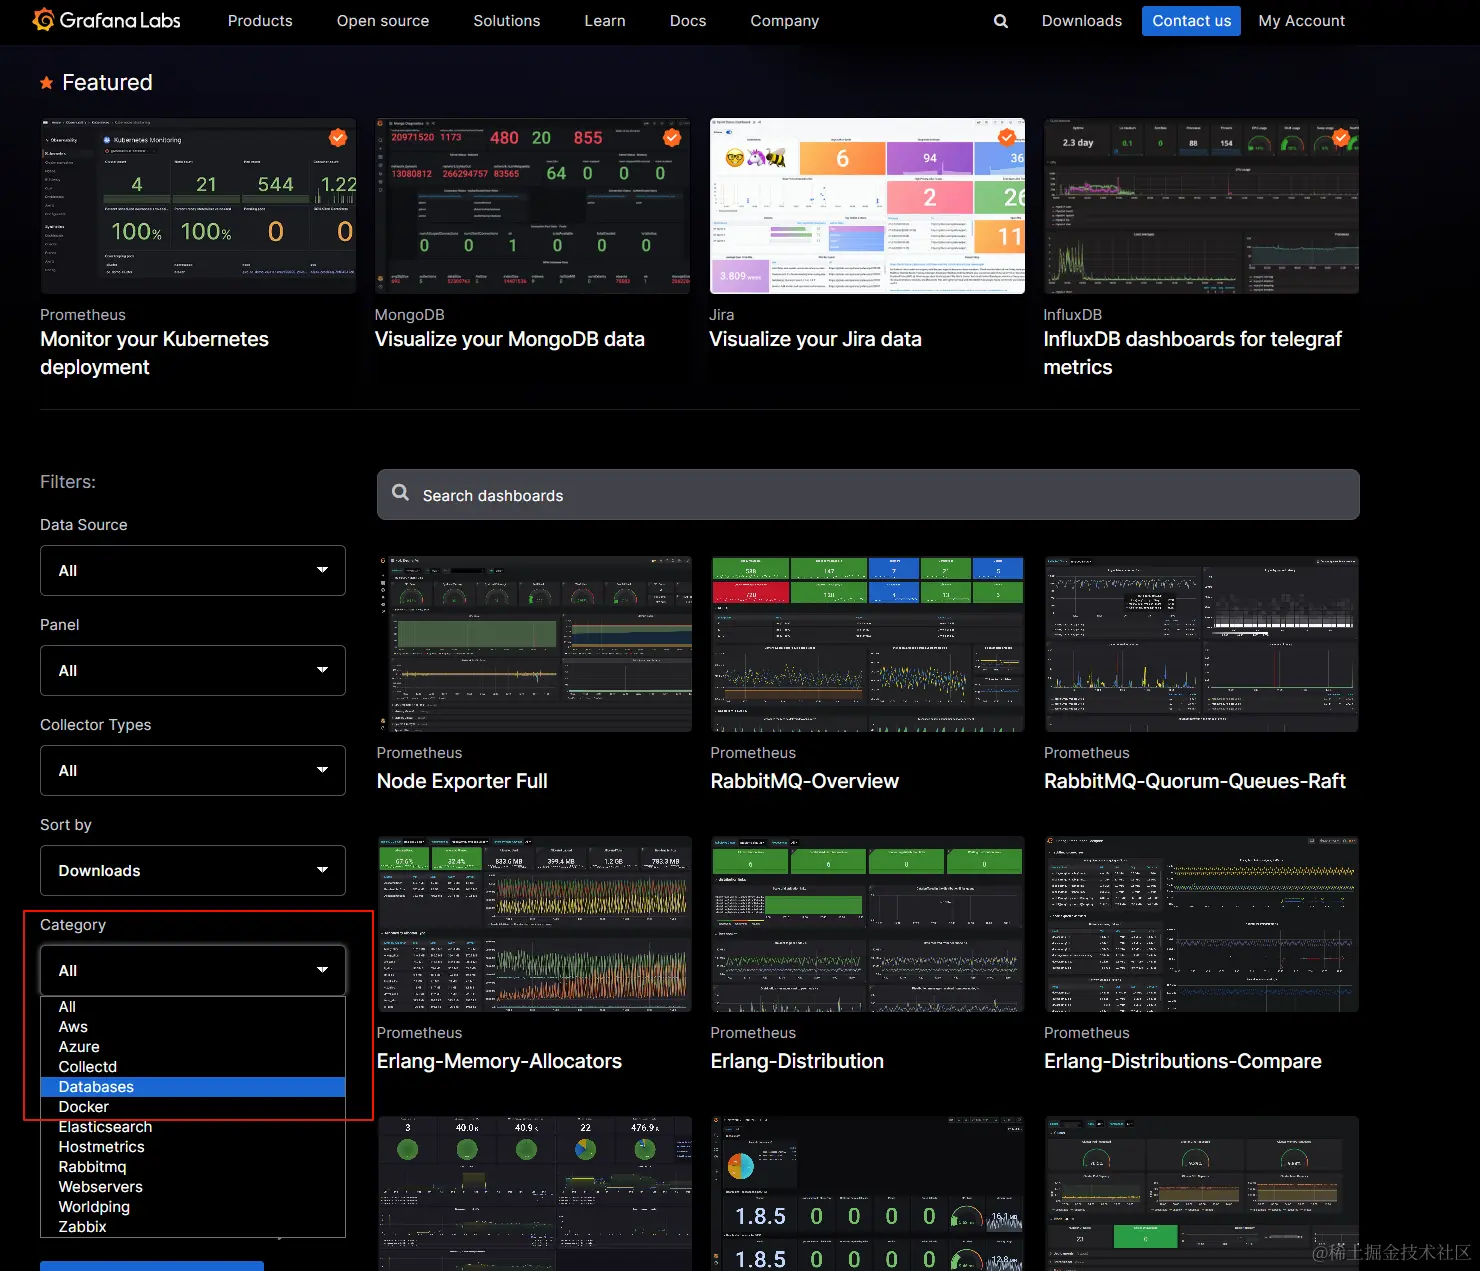Select the Elasticsearch category option

(193, 1127)
